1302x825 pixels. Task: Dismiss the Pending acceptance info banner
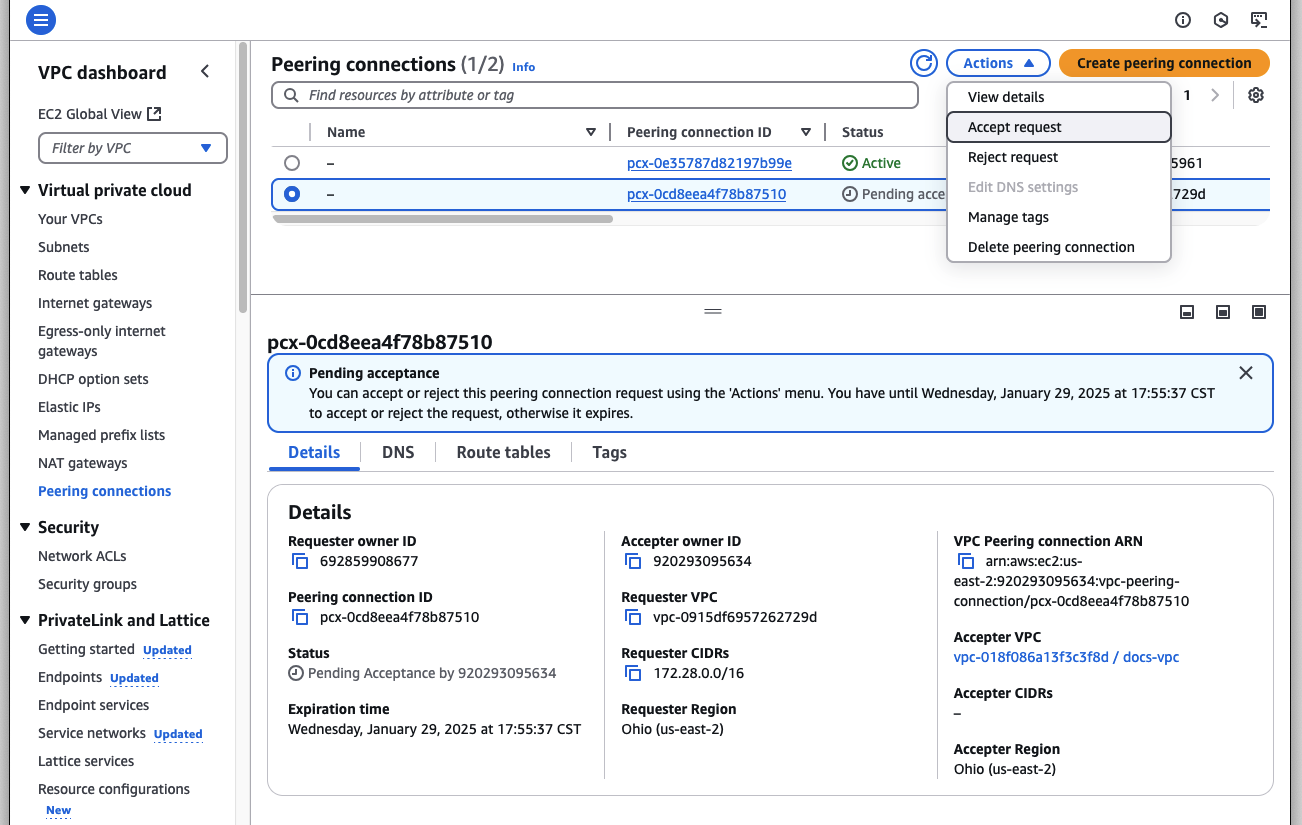pos(1245,373)
